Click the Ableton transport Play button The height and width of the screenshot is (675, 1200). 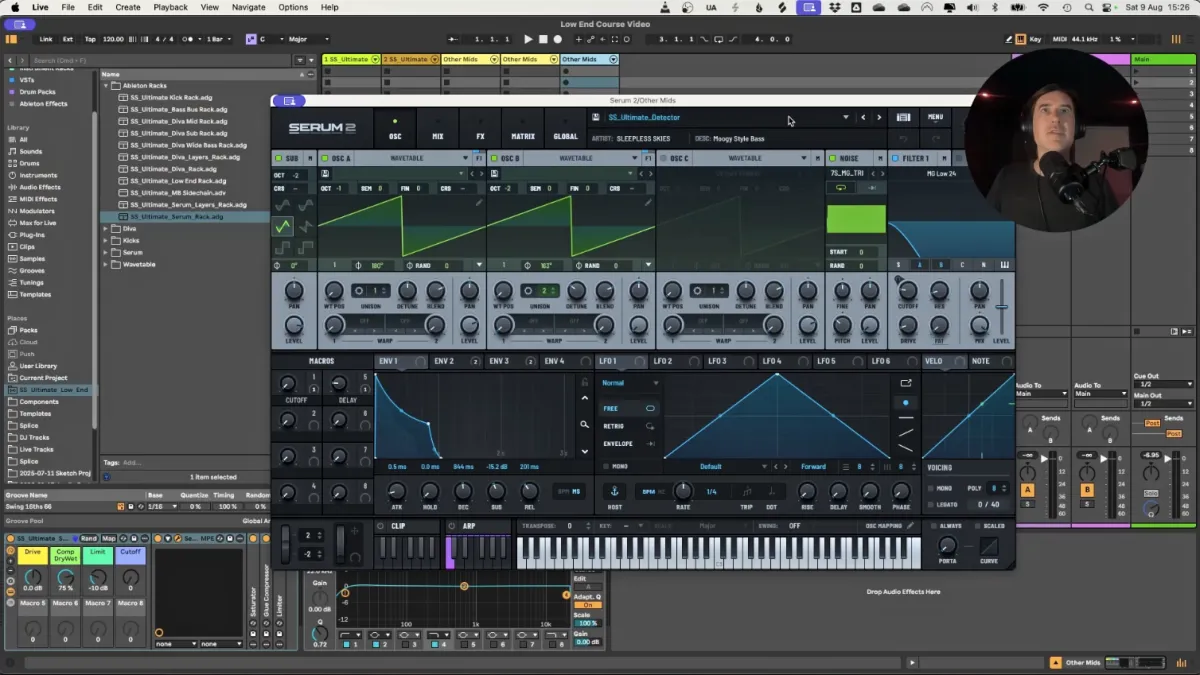coord(528,39)
